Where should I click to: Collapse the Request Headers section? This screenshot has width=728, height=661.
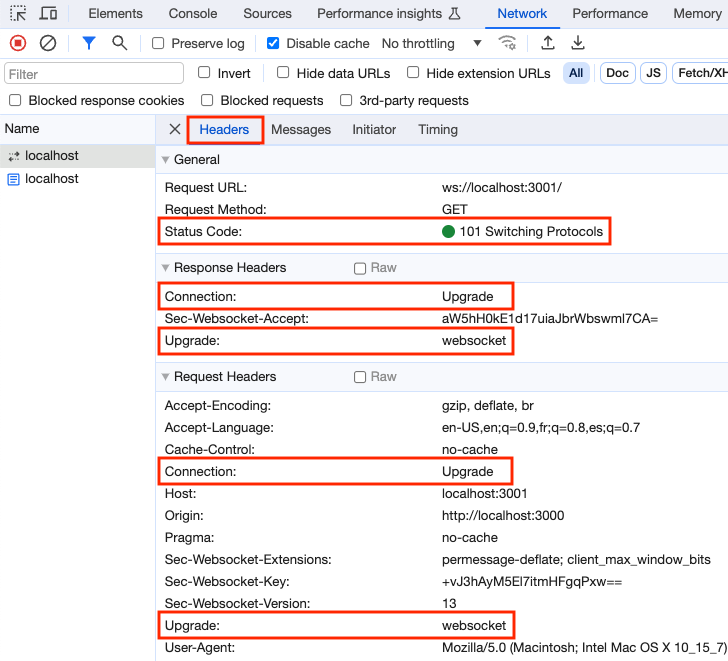165,376
